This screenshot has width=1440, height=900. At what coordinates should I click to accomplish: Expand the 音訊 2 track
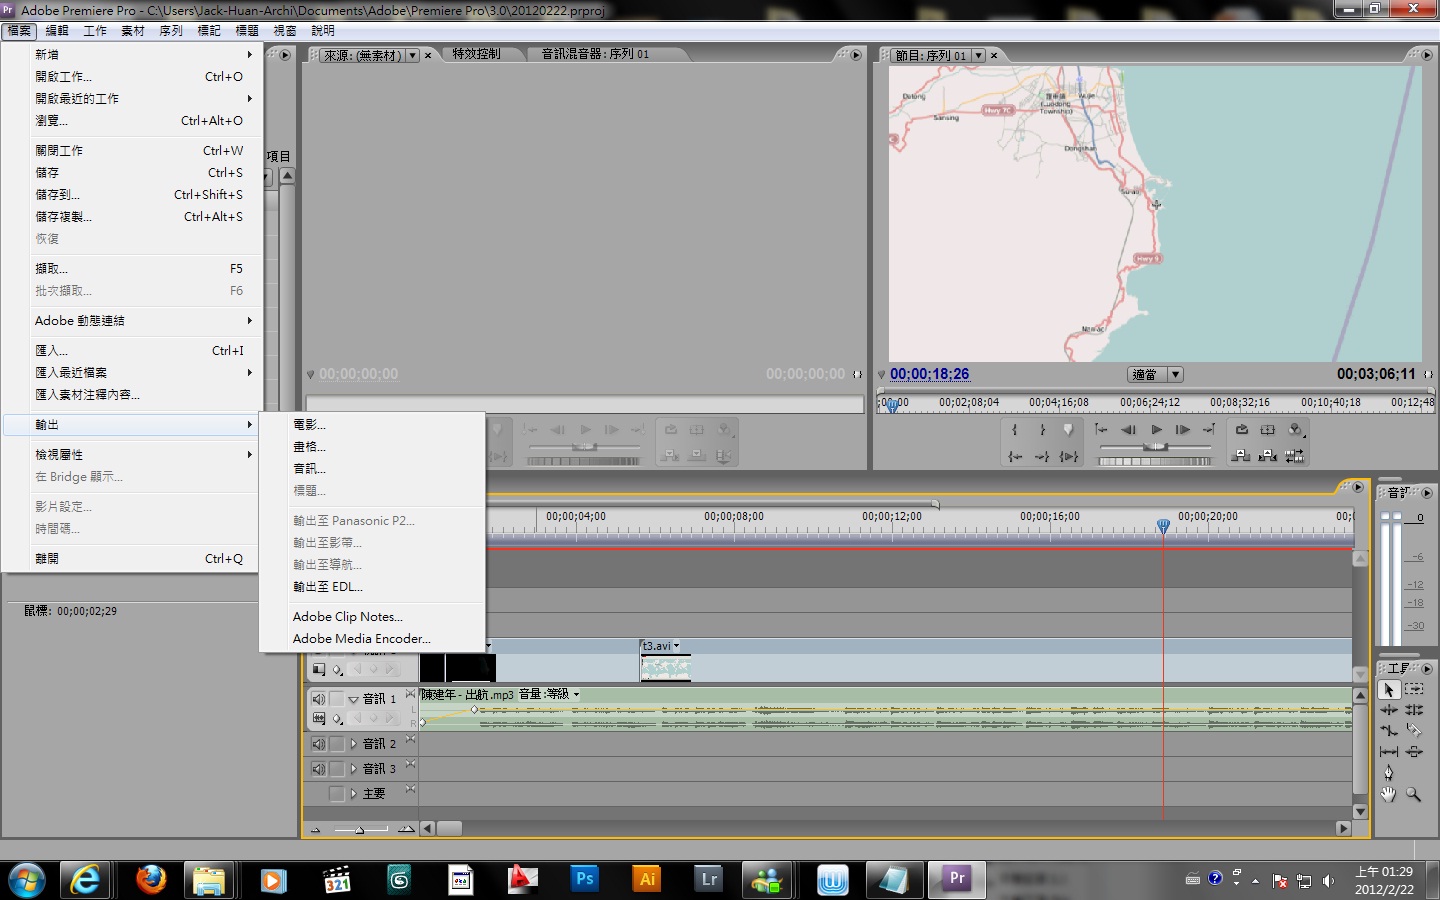pyautogui.click(x=353, y=744)
